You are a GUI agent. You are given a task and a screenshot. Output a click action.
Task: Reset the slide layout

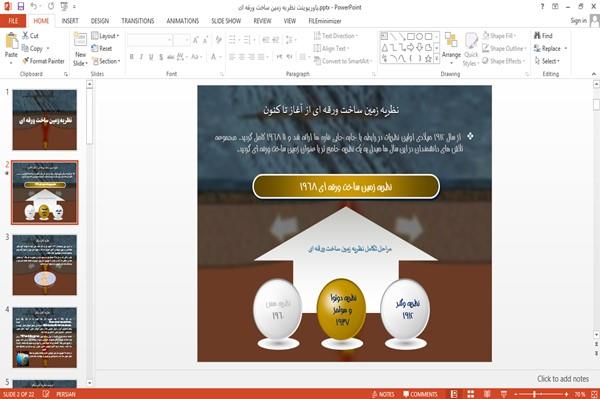tap(102, 49)
